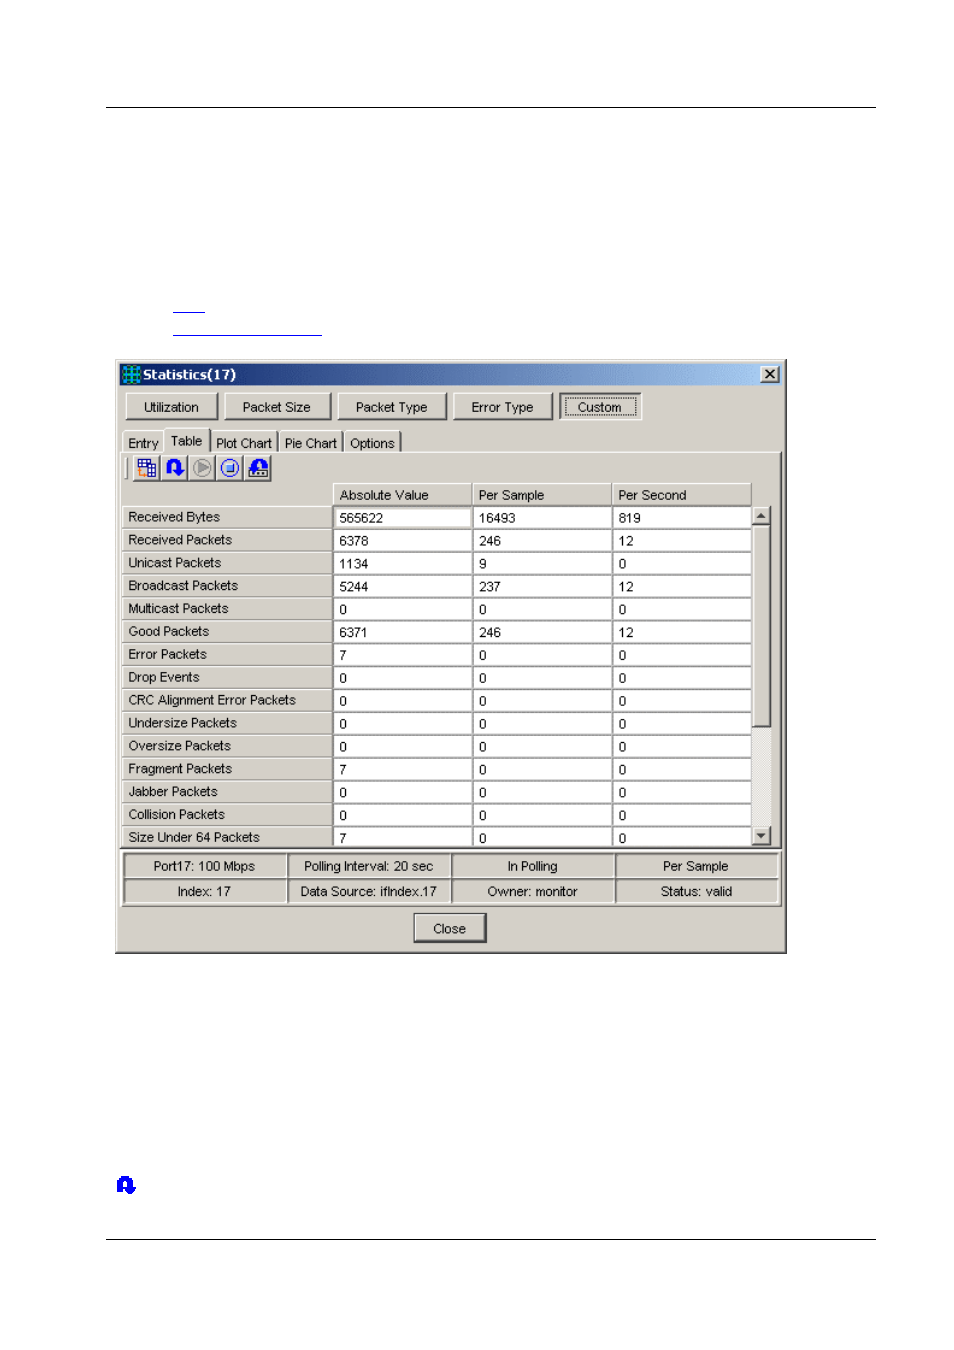The image size is (954, 1350).
Task: Select the Collision Packets row label
Action: pos(227,816)
